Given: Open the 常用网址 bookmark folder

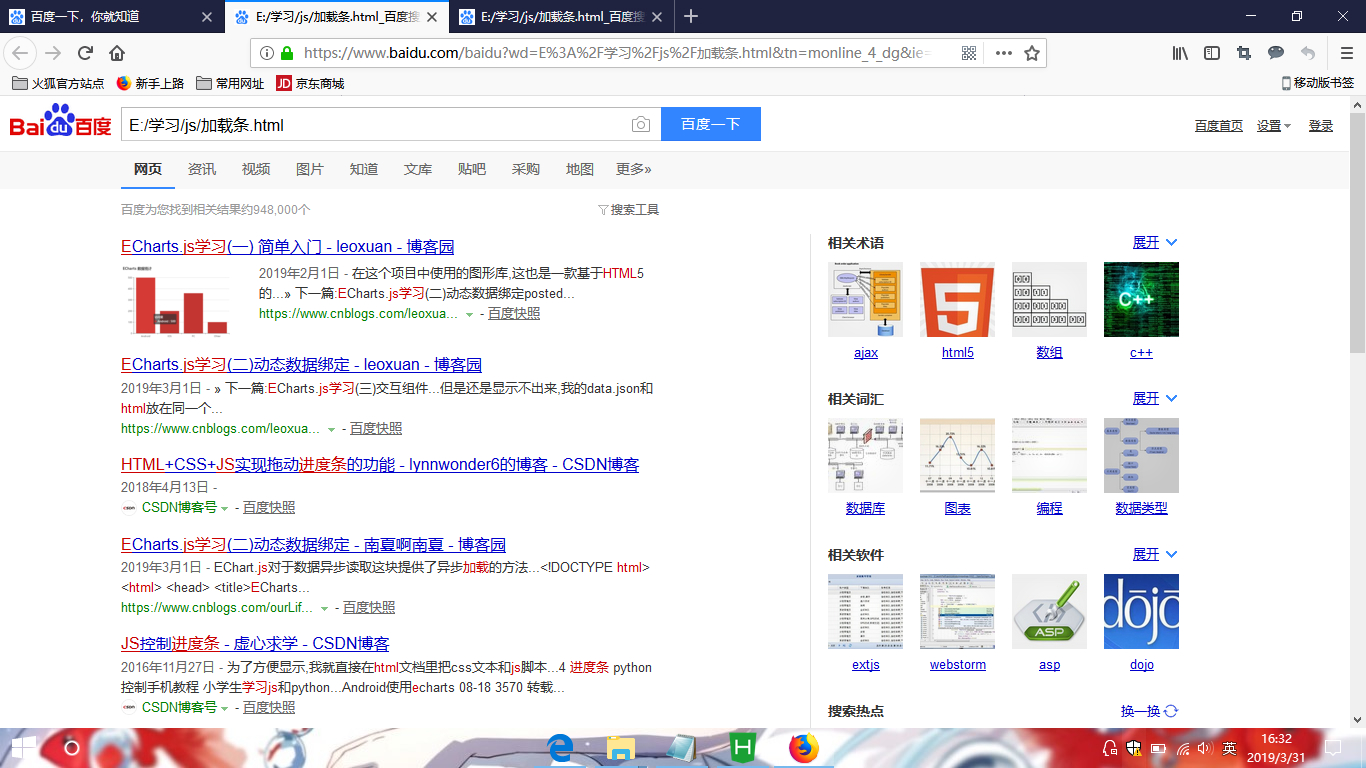Looking at the screenshot, I should (230, 83).
